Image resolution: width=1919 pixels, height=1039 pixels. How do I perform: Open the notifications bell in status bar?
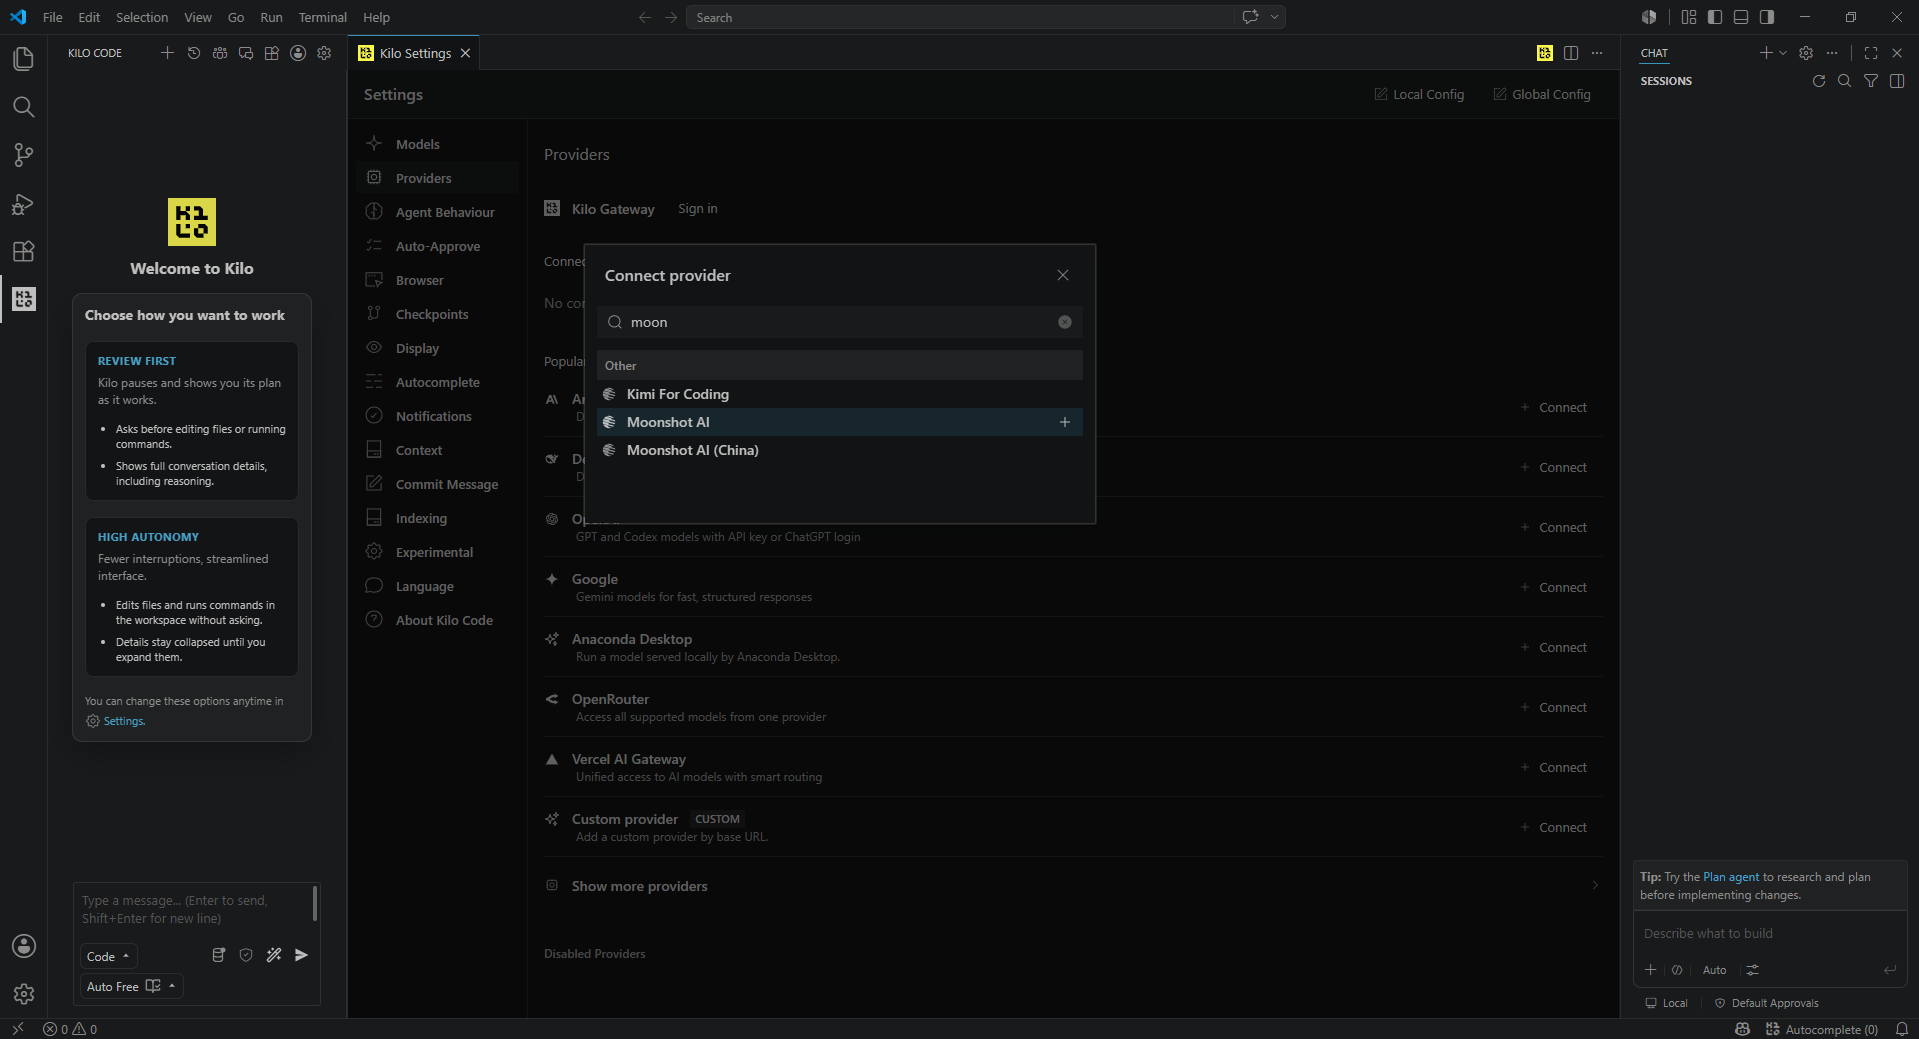1902,1029
